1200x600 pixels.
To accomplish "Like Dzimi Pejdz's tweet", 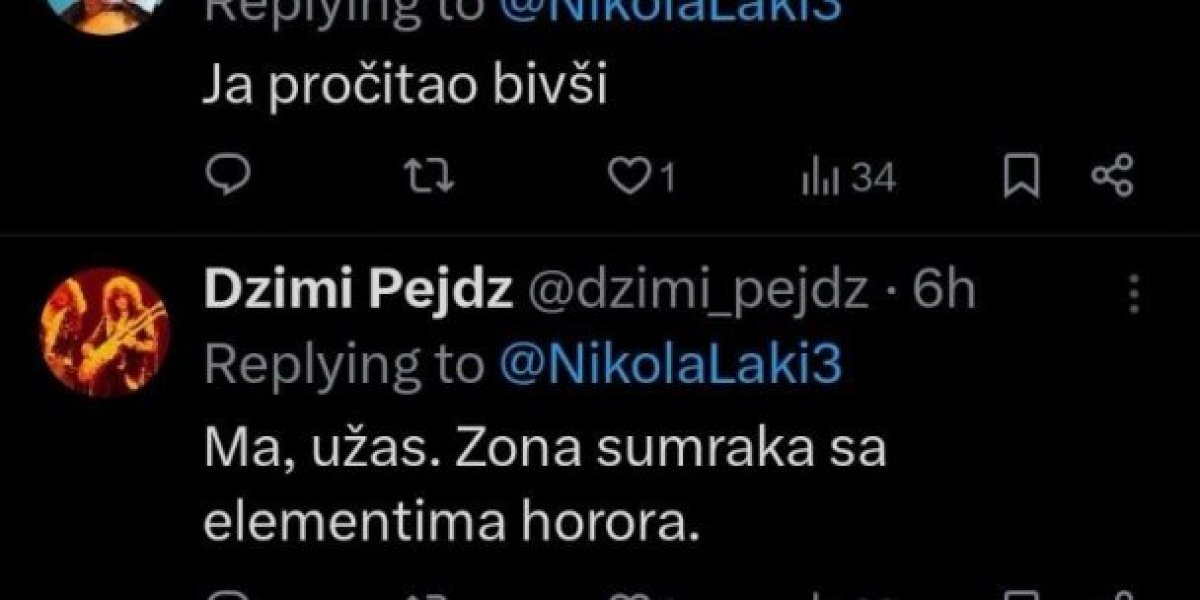I will (628, 594).
